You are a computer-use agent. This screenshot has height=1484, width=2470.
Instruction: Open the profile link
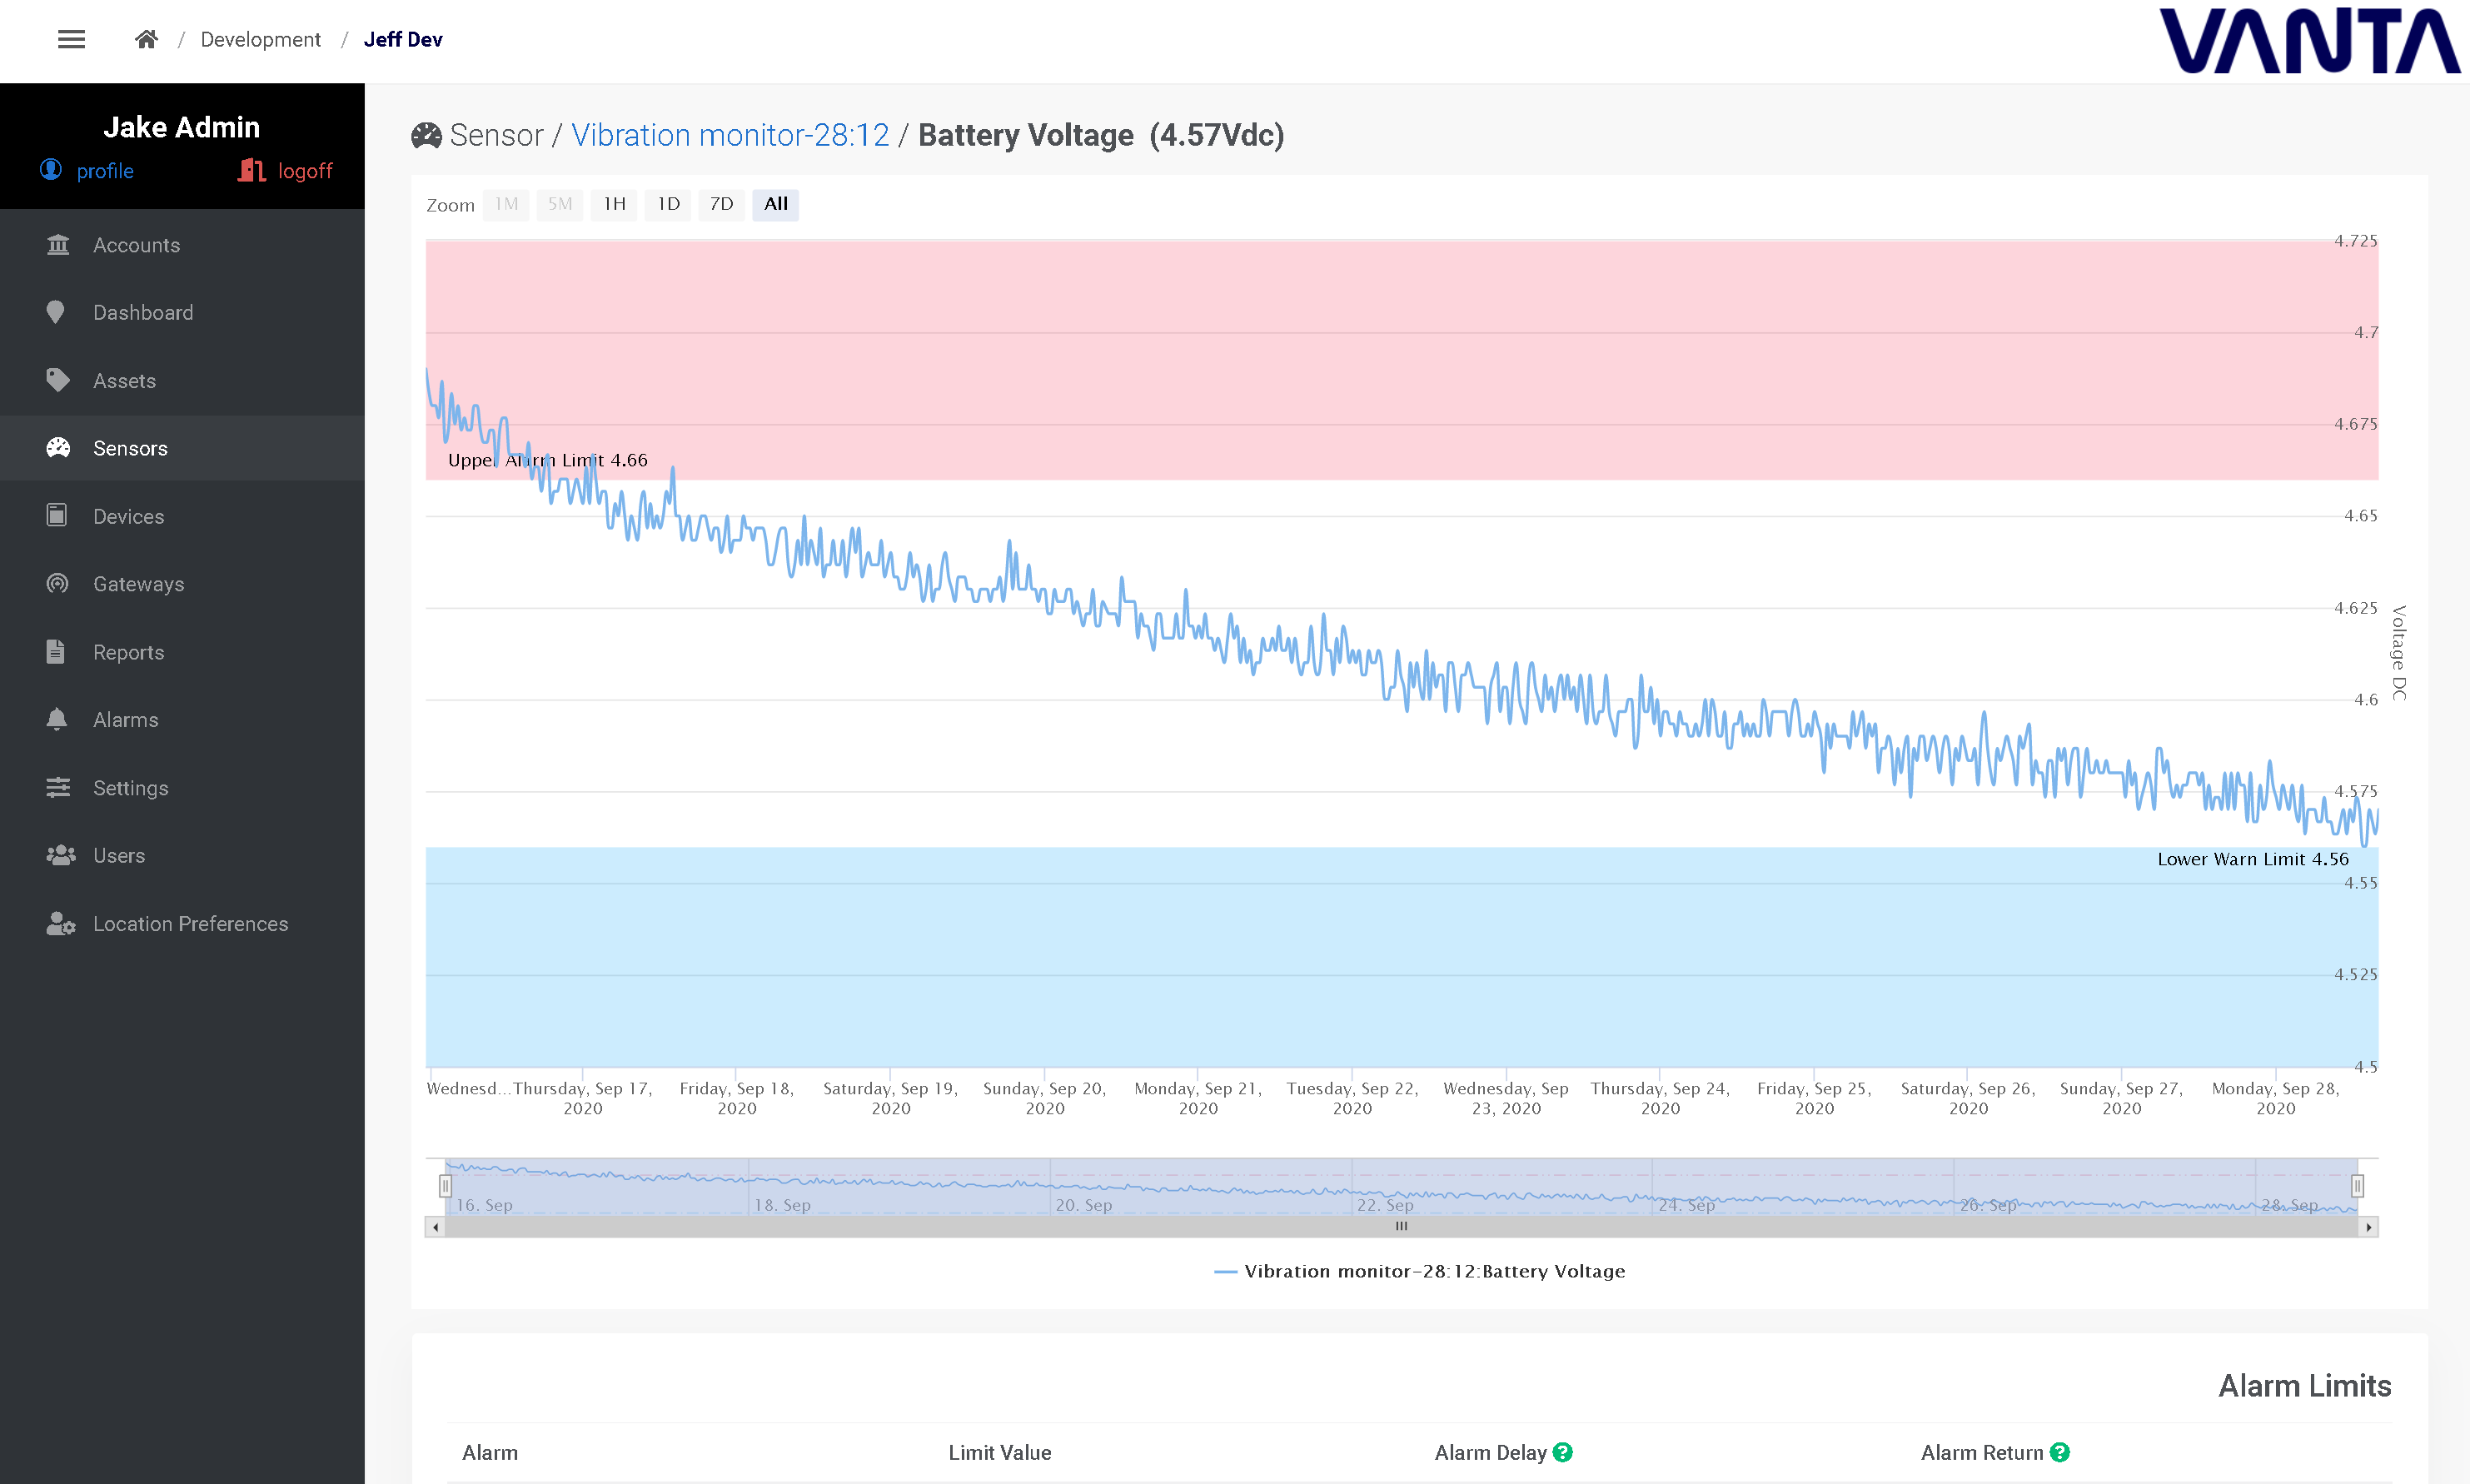[x=104, y=171]
